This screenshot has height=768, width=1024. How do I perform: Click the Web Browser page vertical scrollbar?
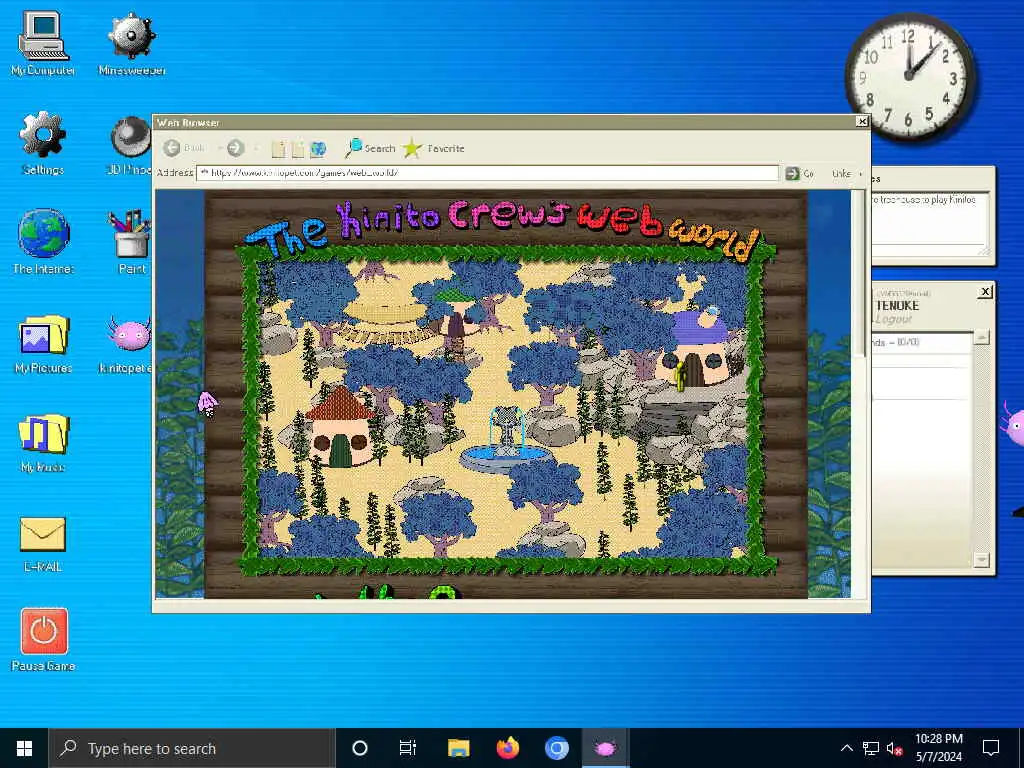(861, 274)
